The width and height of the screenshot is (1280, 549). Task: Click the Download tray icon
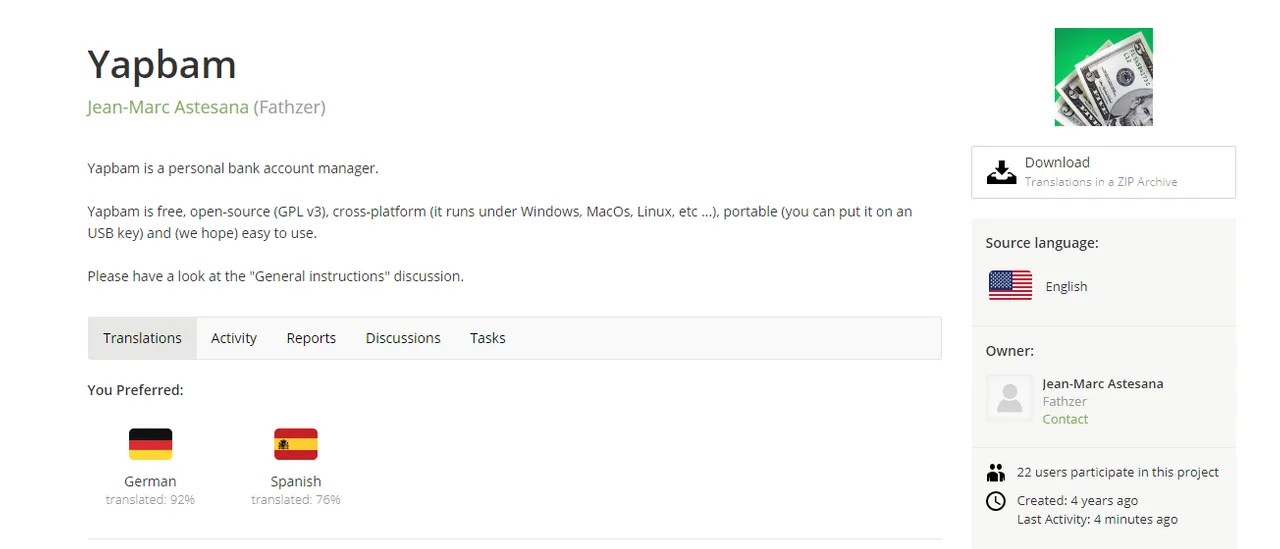(x=1001, y=172)
